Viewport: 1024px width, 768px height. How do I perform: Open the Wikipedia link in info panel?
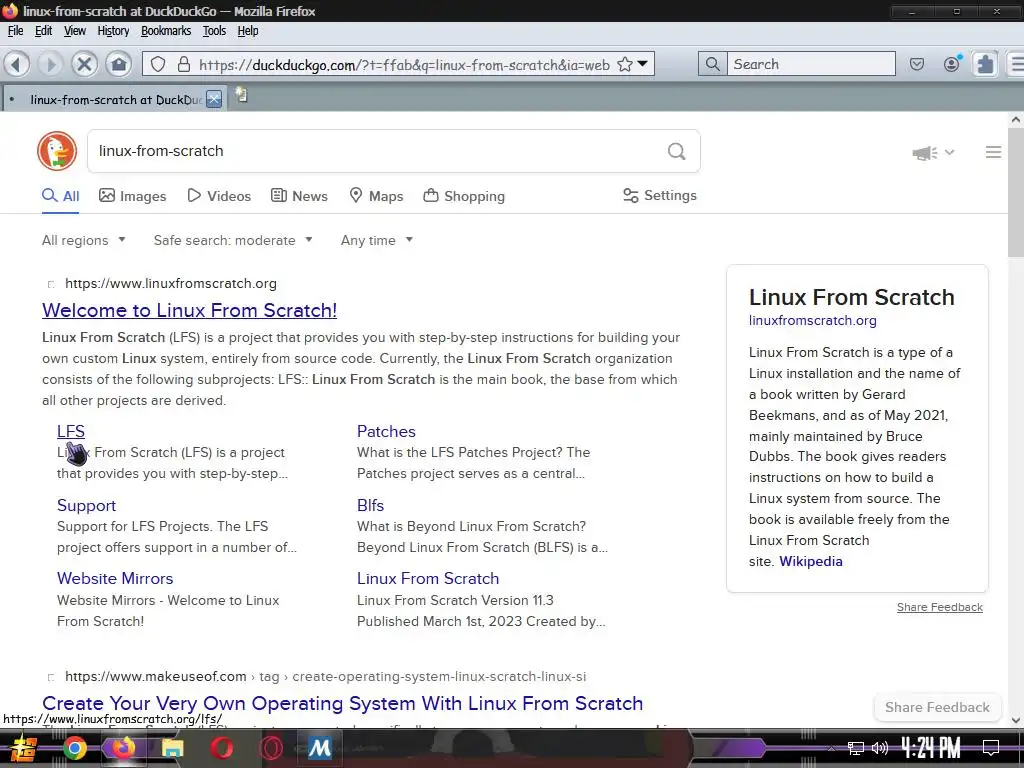click(810, 562)
